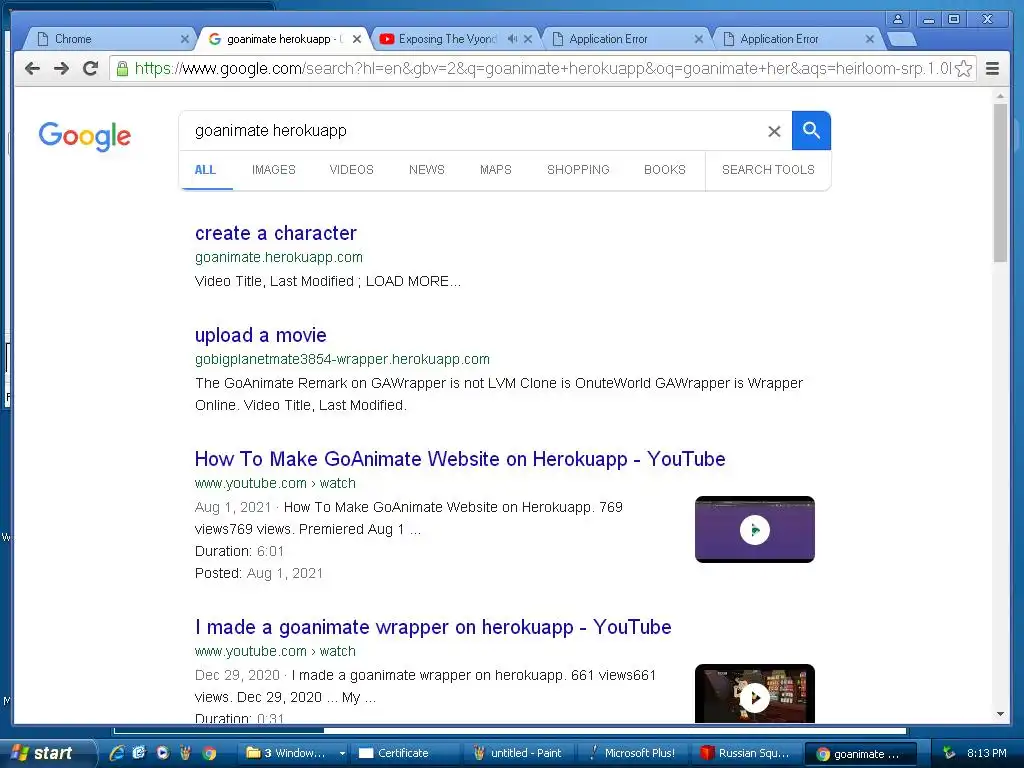1024x768 pixels.
Task: Open the Chrome user profile button
Action: tap(898, 19)
